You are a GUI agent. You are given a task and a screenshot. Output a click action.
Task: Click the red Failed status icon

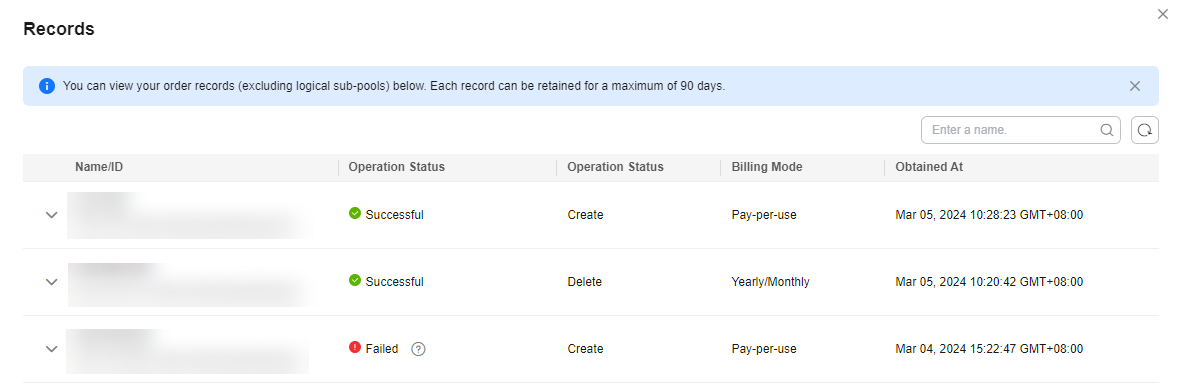[355, 348]
